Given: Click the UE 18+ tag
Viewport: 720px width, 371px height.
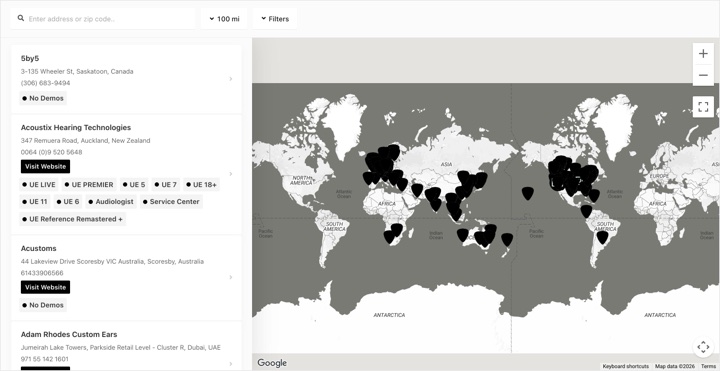Looking at the screenshot, I should [x=201, y=185].
